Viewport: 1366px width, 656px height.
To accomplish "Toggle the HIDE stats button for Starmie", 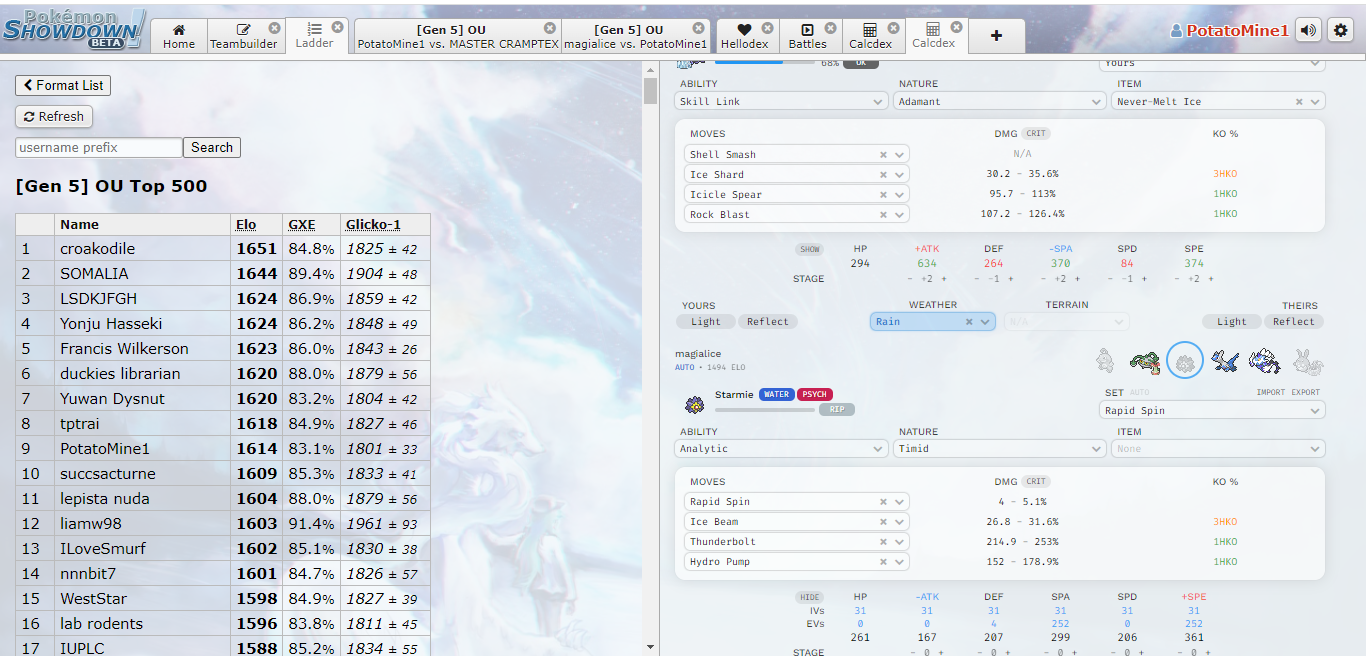I will [x=810, y=597].
